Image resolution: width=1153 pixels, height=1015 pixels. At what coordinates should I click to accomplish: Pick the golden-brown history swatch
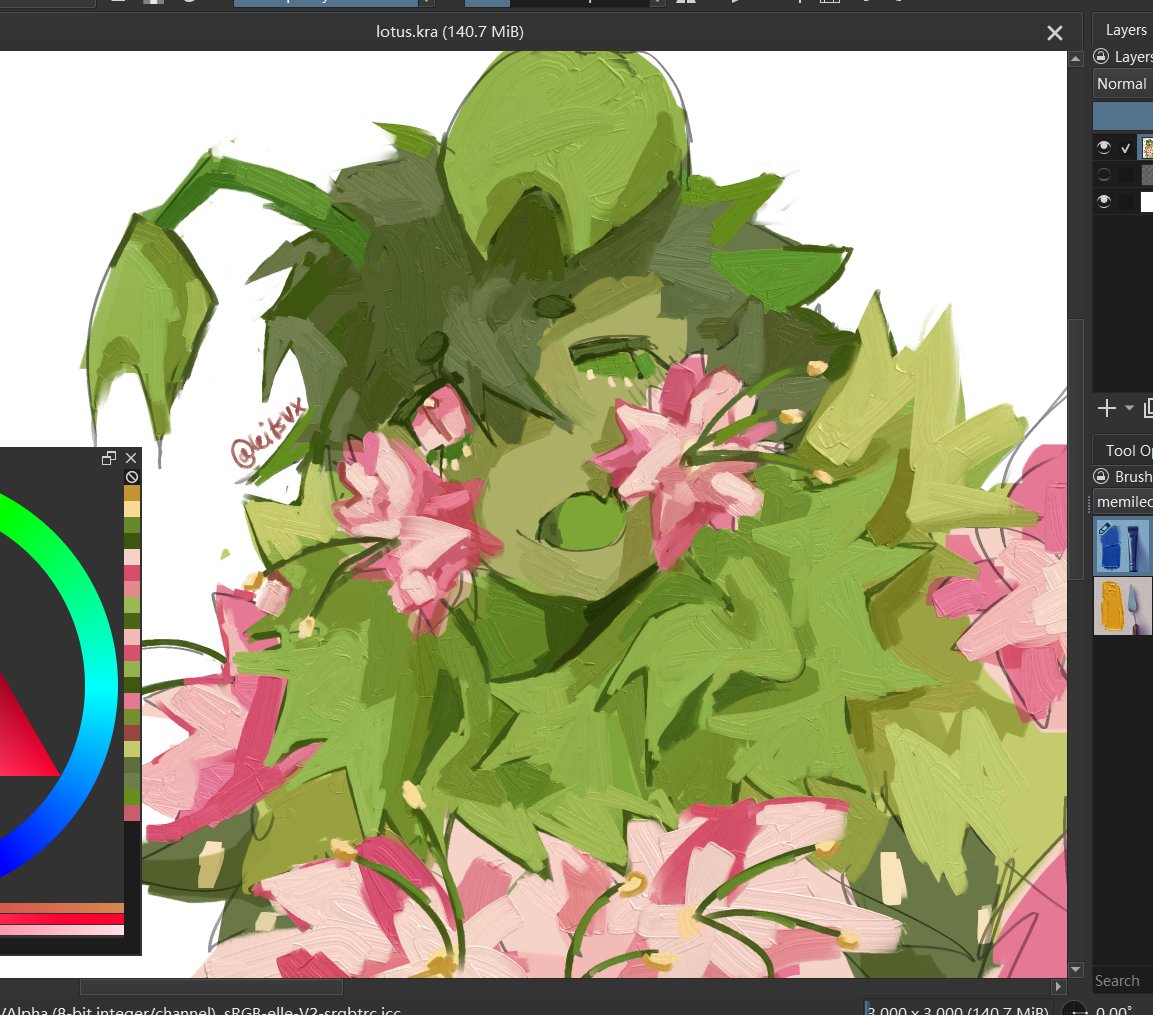click(132, 493)
